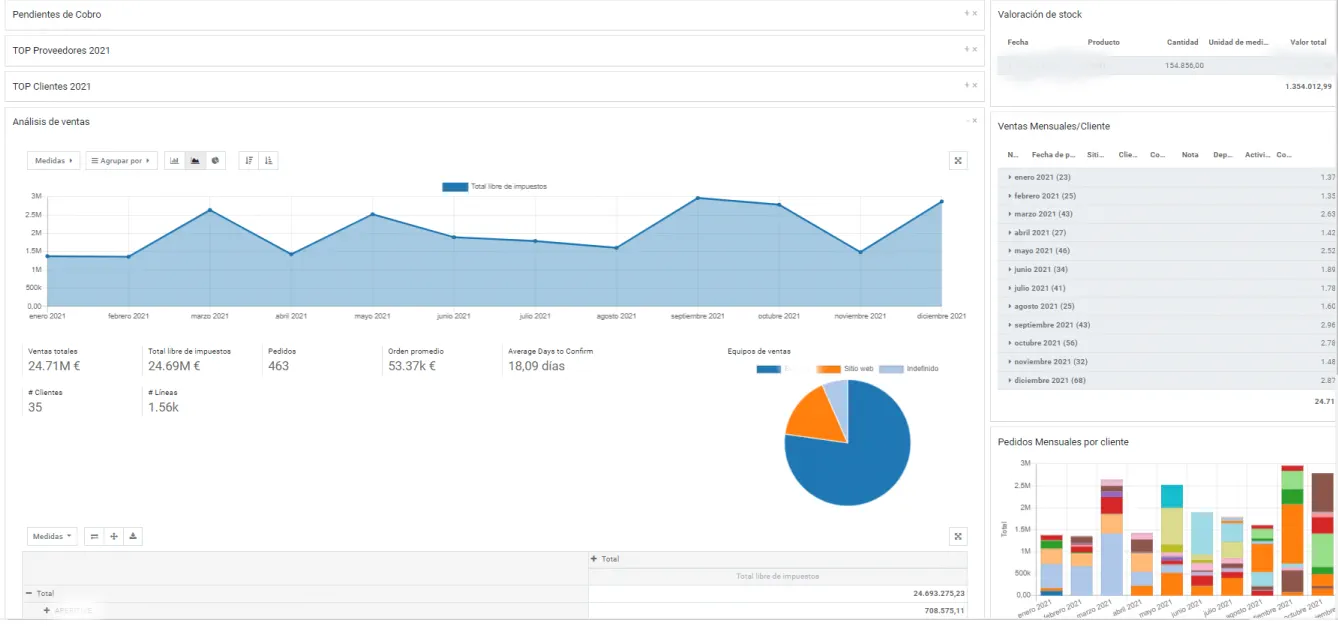Viewport: 1338px width, 626px height.
Task: Sort the chart in descending order
Action: 249,160
